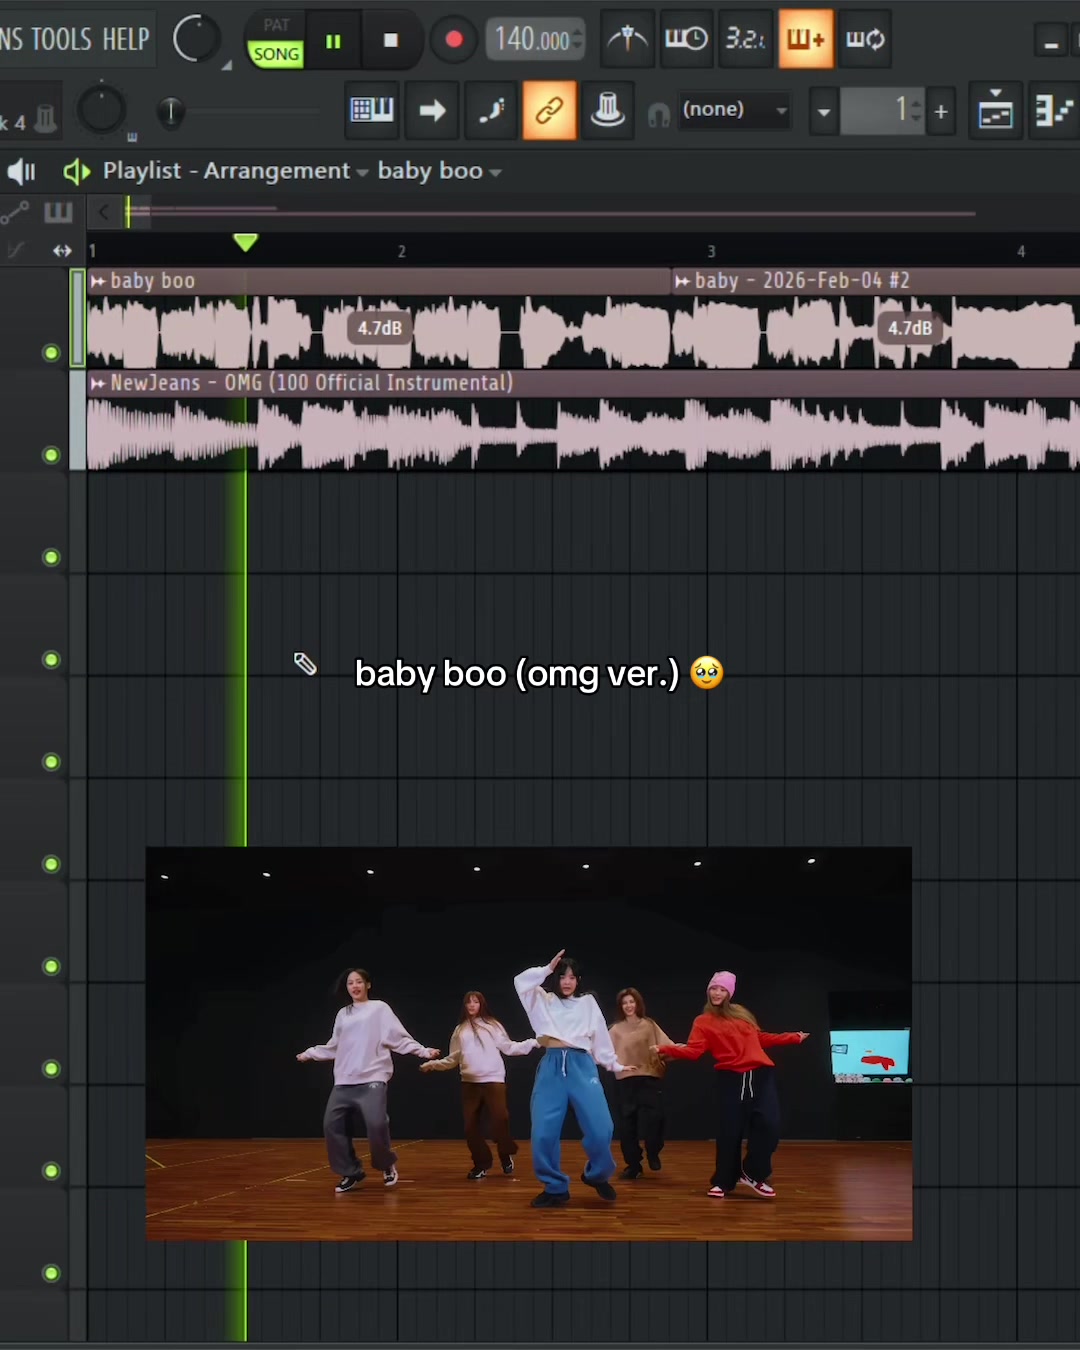The image size is (1080, 1350).
Task: Toggle mute LED of fourth playlist track
Action: click(51, 659)
